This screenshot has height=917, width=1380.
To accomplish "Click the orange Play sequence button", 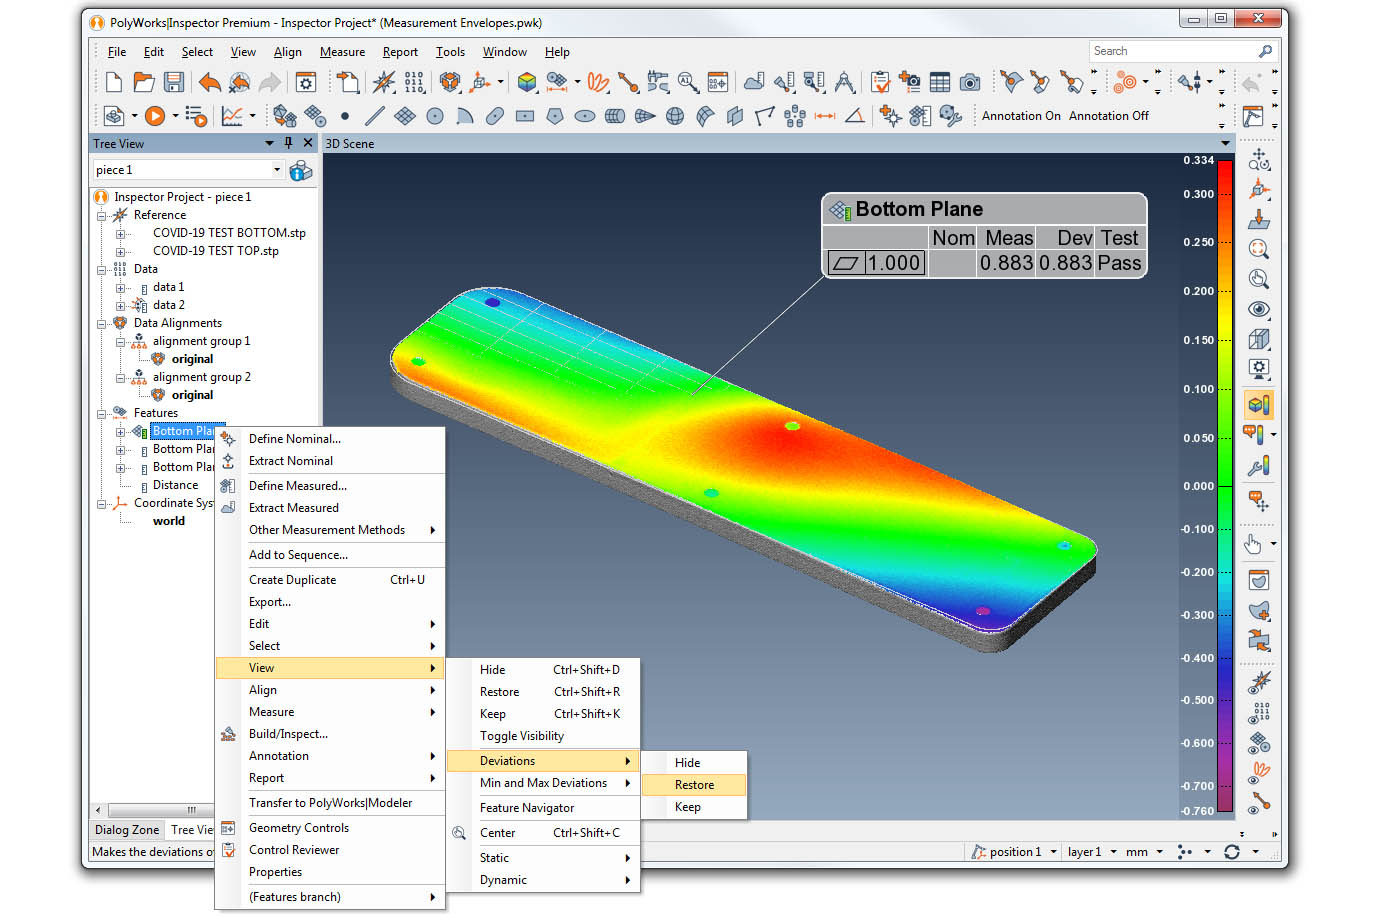I will pos(154,116).
